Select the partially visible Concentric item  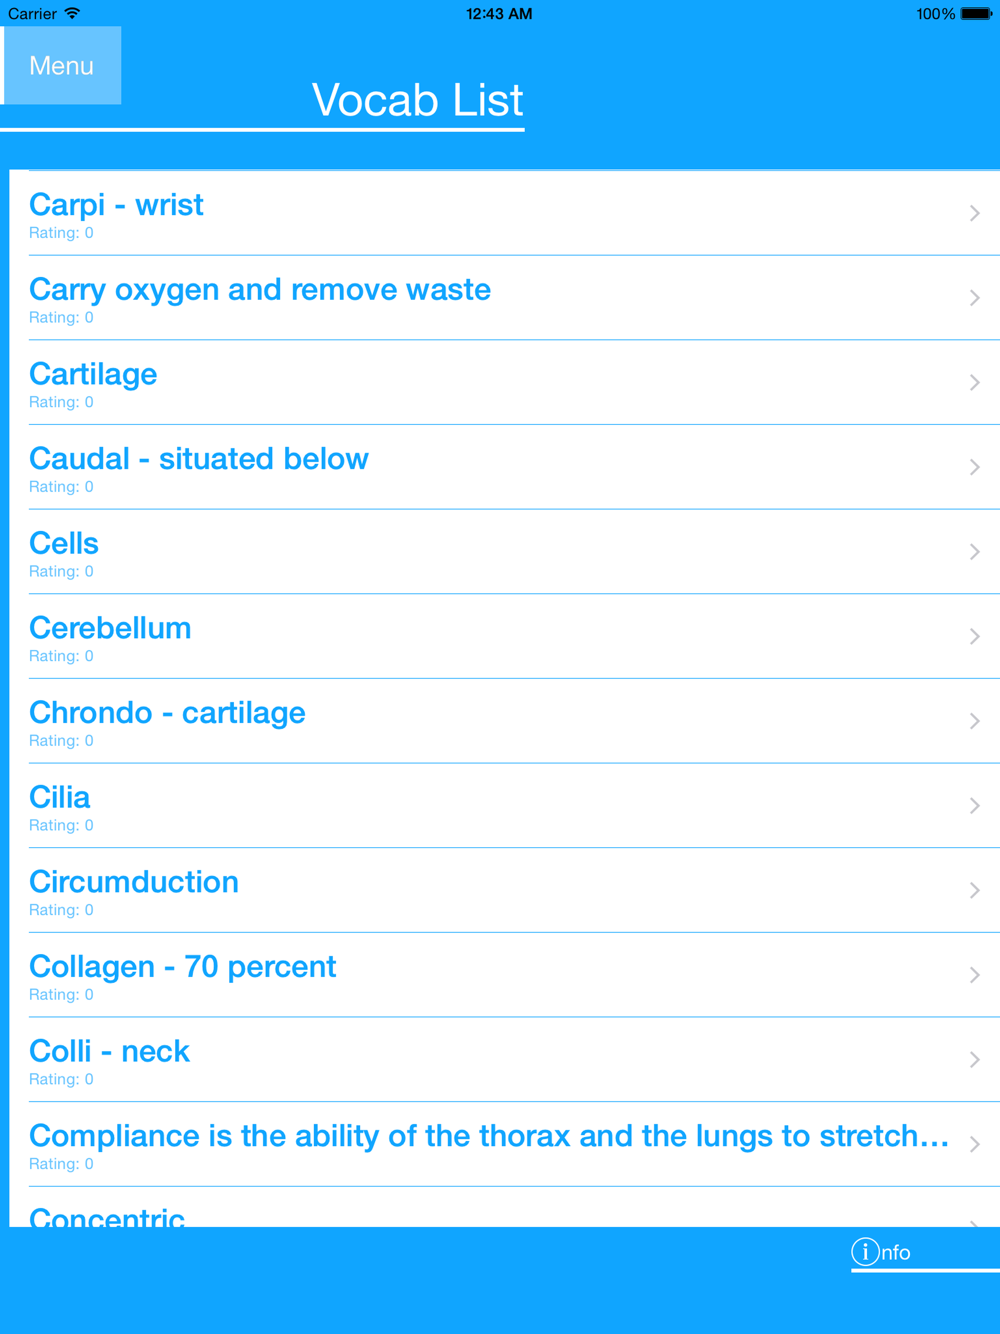(505, 1207)
